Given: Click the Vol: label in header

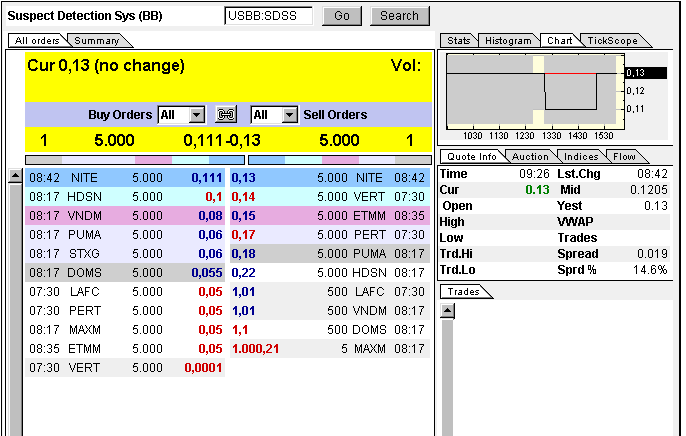Looking at the screenshot, I should tap(406, 66).
